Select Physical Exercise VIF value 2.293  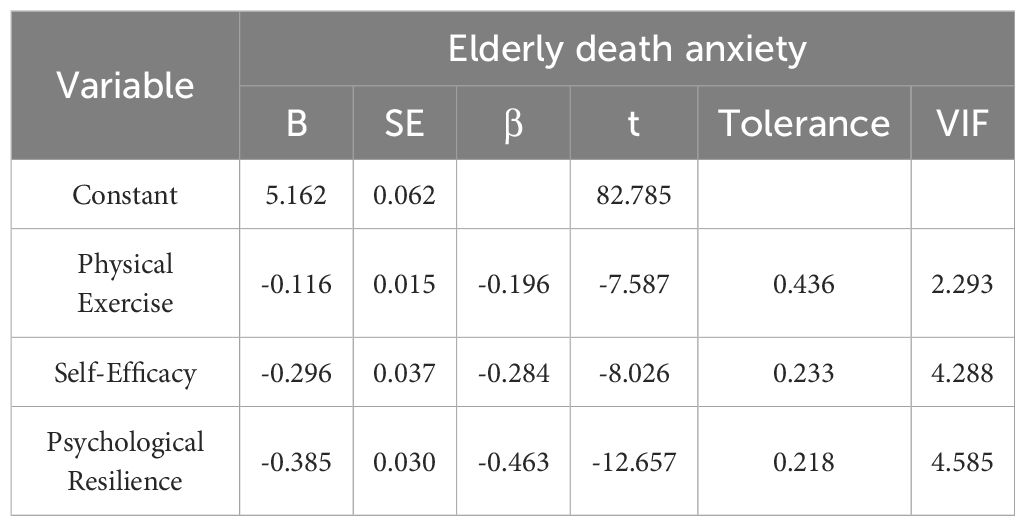click(x=961, y=284)
